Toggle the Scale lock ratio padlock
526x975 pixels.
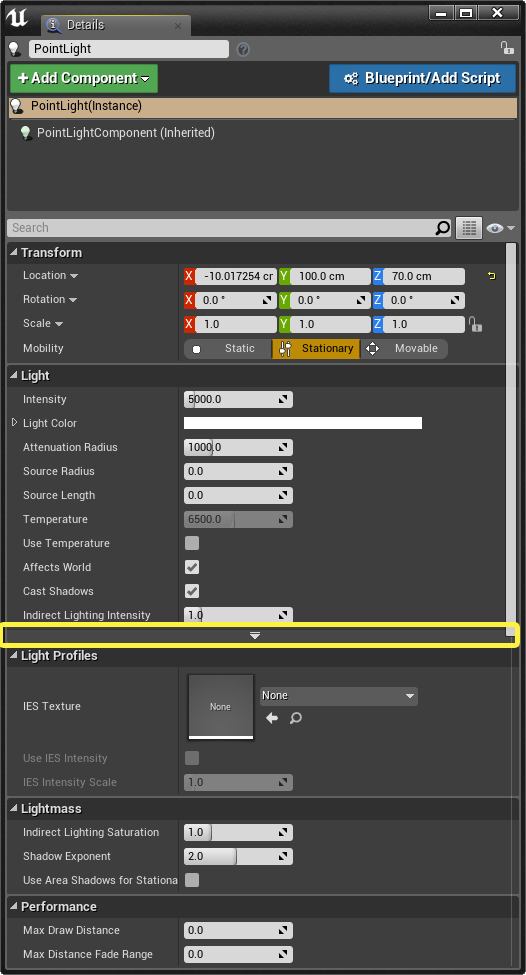tap(475, 324)
